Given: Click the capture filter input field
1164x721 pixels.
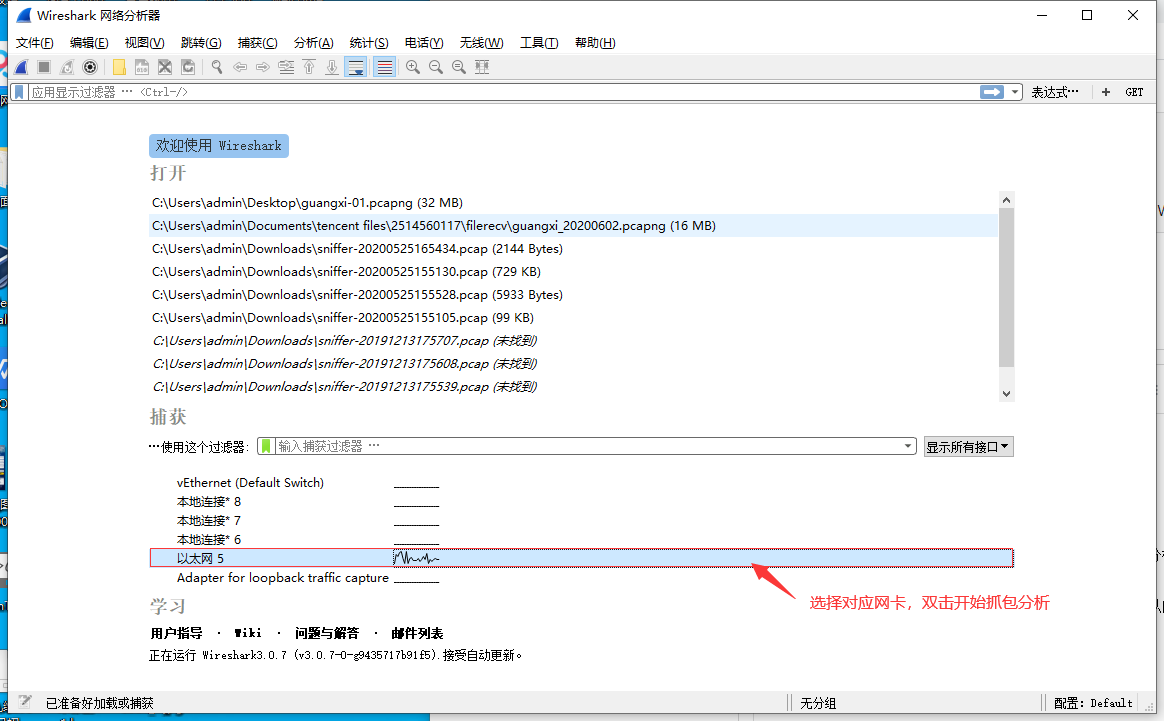Looking at the screenshot, I should point(588,446).
